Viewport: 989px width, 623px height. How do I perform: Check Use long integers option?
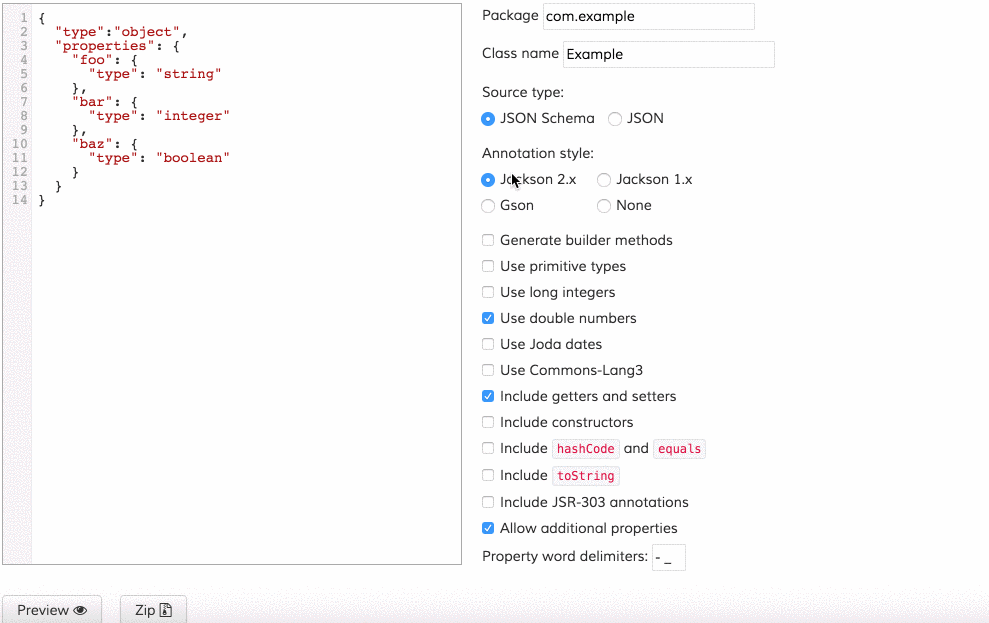pyautogui.click(x=488, y=292)
